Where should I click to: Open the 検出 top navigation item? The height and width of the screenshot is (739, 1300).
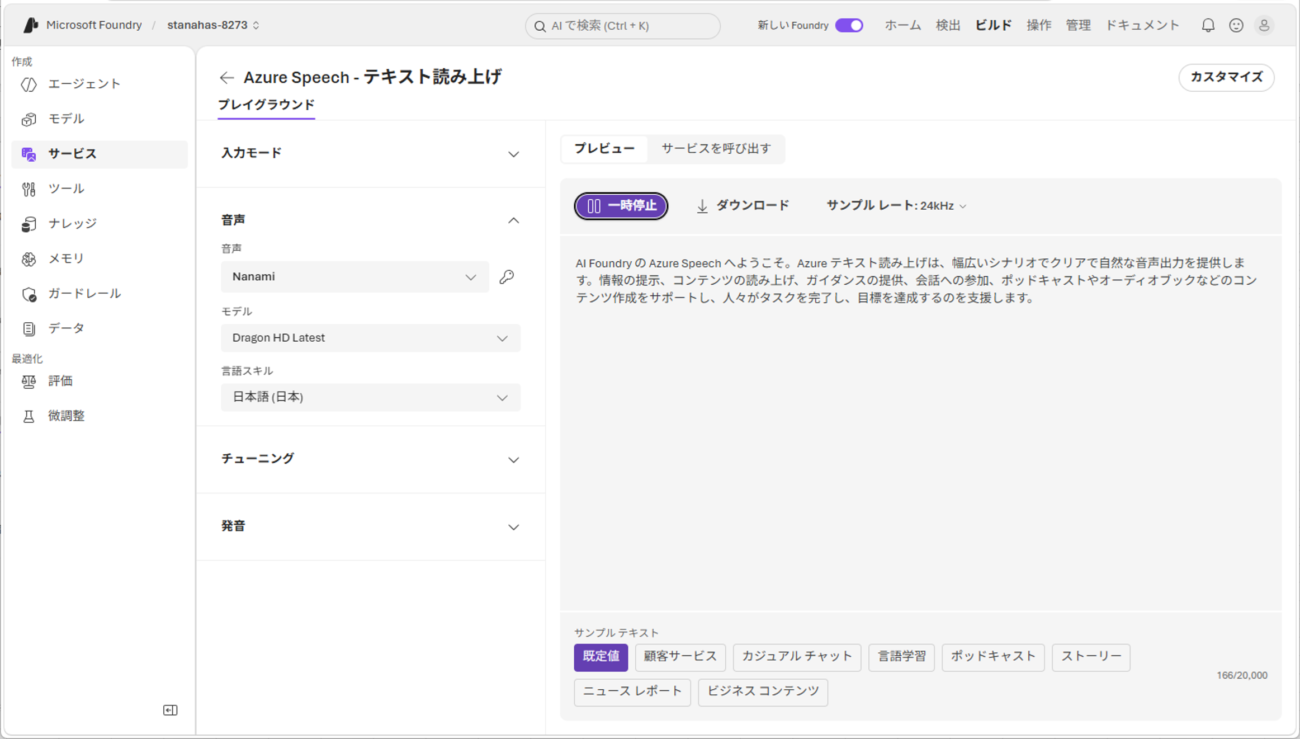[x=948, y=25]
